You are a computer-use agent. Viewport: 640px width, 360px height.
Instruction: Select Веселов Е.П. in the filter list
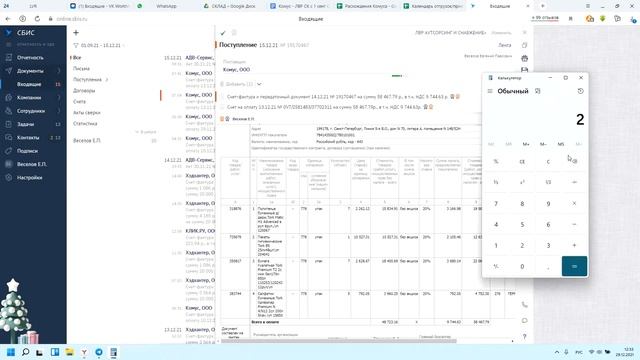coord(87,140)
